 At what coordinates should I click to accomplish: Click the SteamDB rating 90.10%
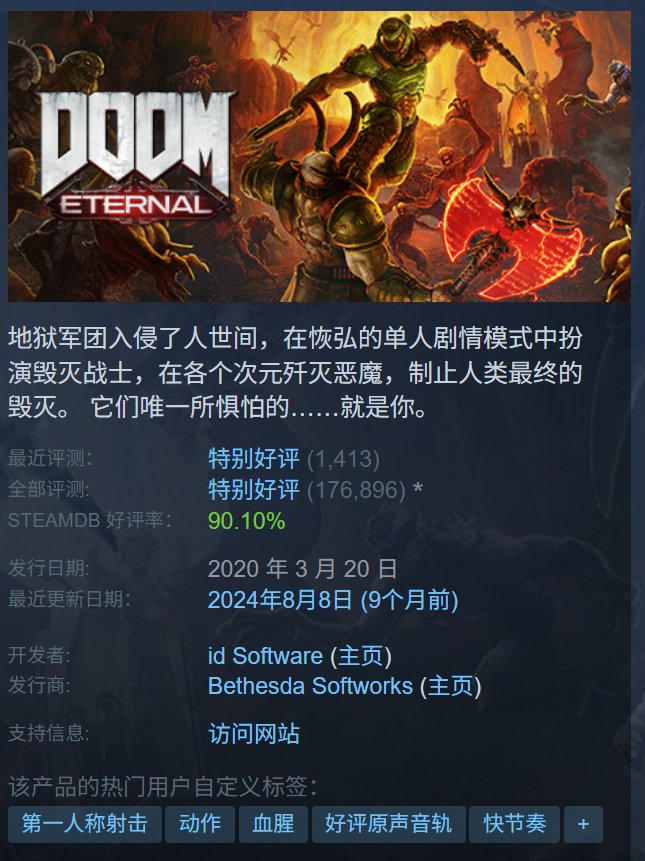[246, 521]
